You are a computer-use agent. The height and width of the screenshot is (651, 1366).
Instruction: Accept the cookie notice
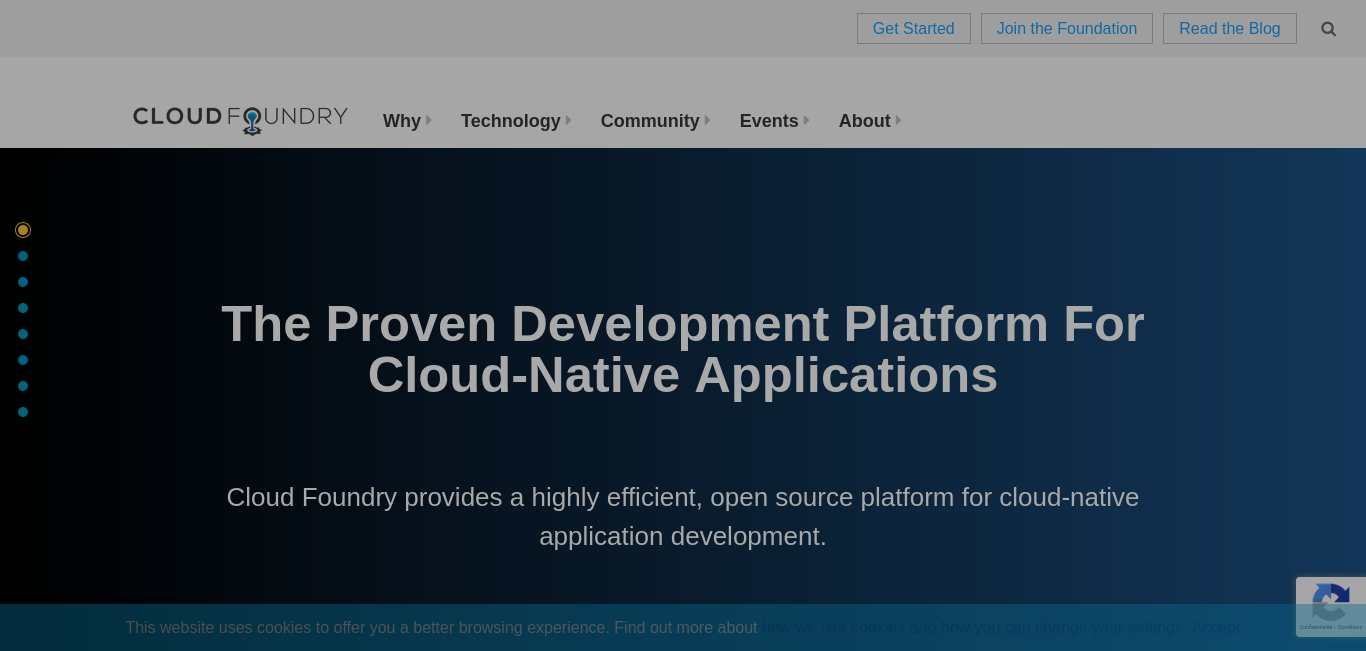pyautogui.click(x=1216, y=628)
